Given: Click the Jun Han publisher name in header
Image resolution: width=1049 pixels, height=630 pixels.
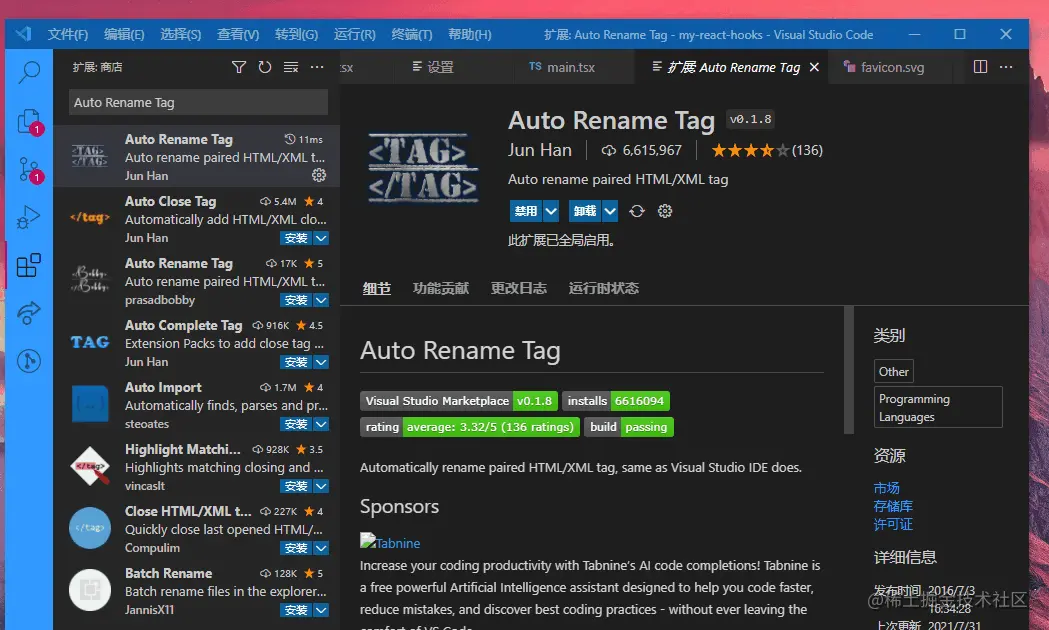Looking at the screenshot, I should [539, 150].
